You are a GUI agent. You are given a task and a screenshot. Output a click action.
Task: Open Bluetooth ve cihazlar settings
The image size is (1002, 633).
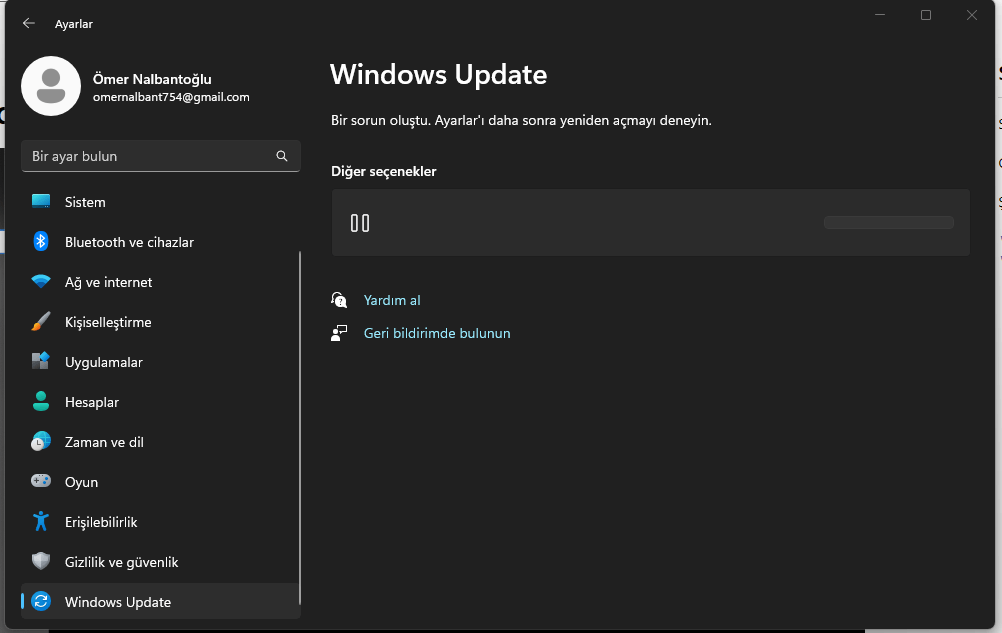point(161,242)
